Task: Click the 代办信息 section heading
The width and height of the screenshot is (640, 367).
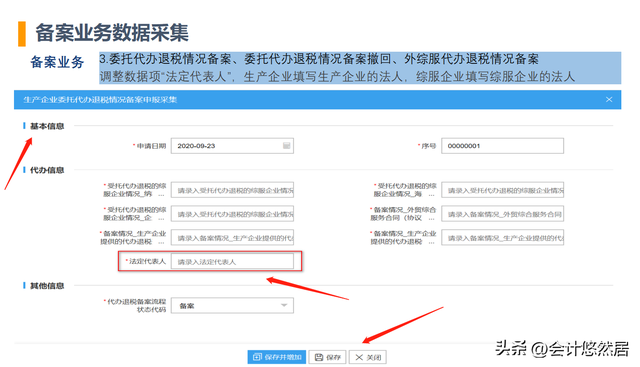Action: [x=47, y=170]
